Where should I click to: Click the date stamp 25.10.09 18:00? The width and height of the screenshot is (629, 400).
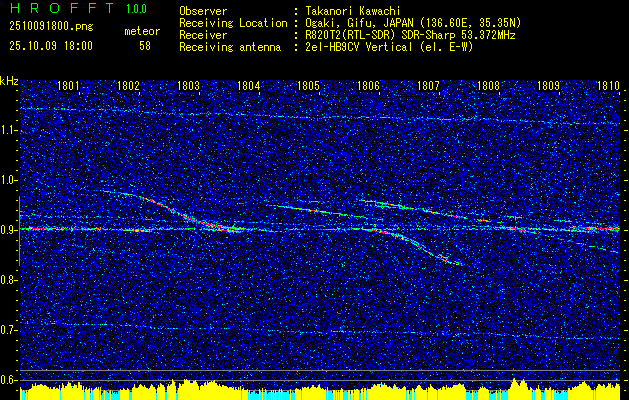coord(51,46)
